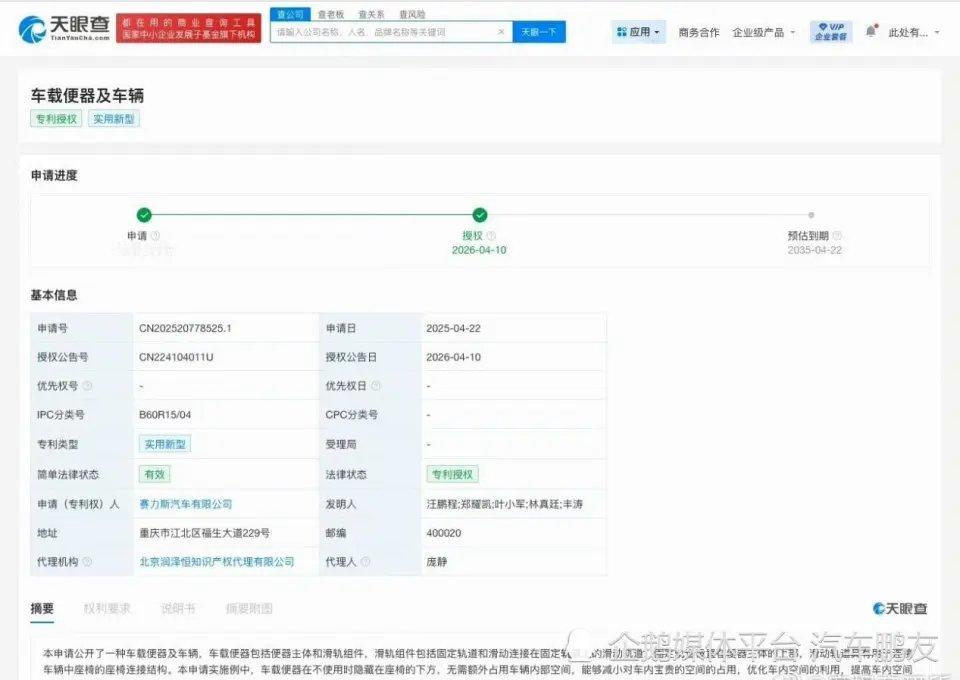Click the info icon beside 代理人
960x680 pixels.
[366, 561]
